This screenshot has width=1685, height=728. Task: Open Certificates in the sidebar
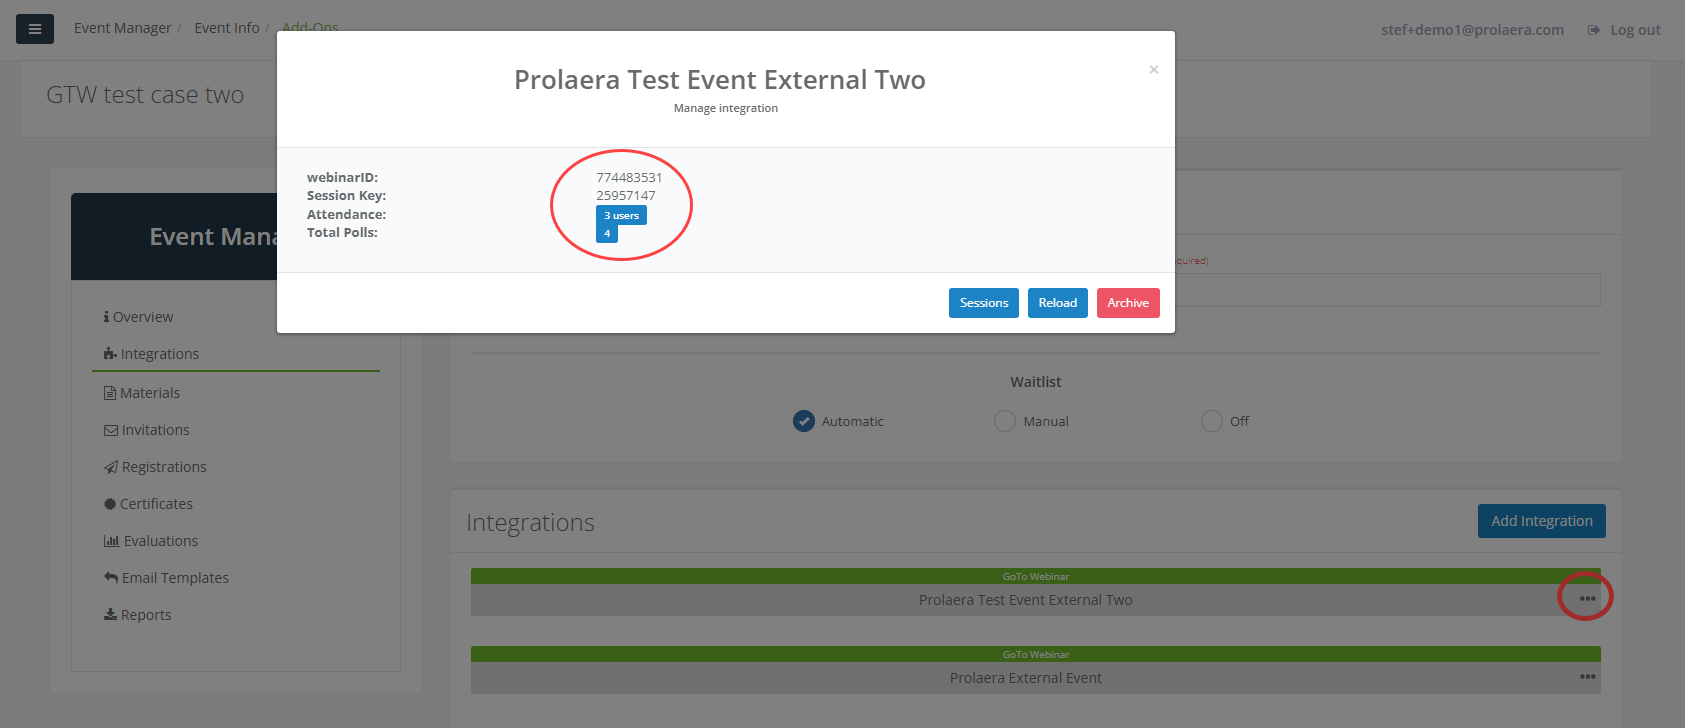tap(148, 504)
